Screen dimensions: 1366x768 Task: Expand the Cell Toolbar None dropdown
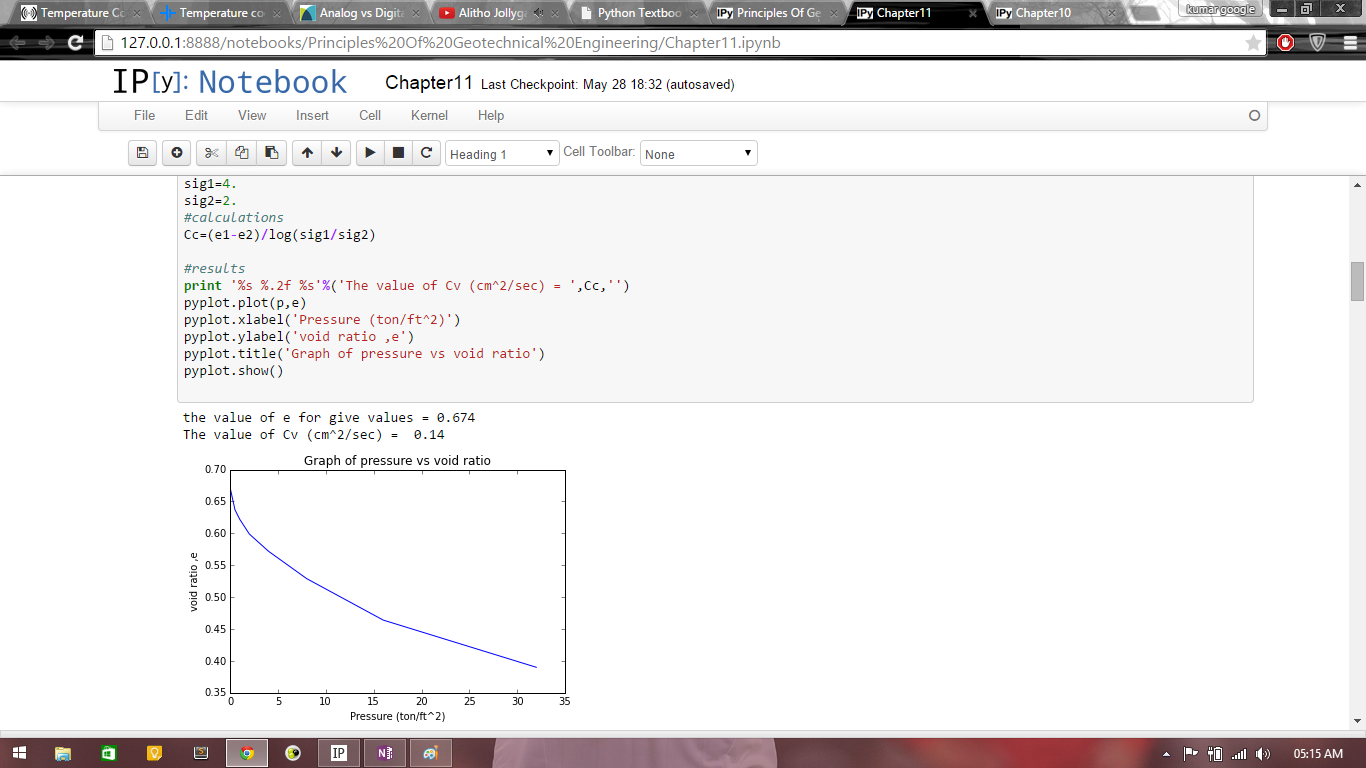[698, 154]
